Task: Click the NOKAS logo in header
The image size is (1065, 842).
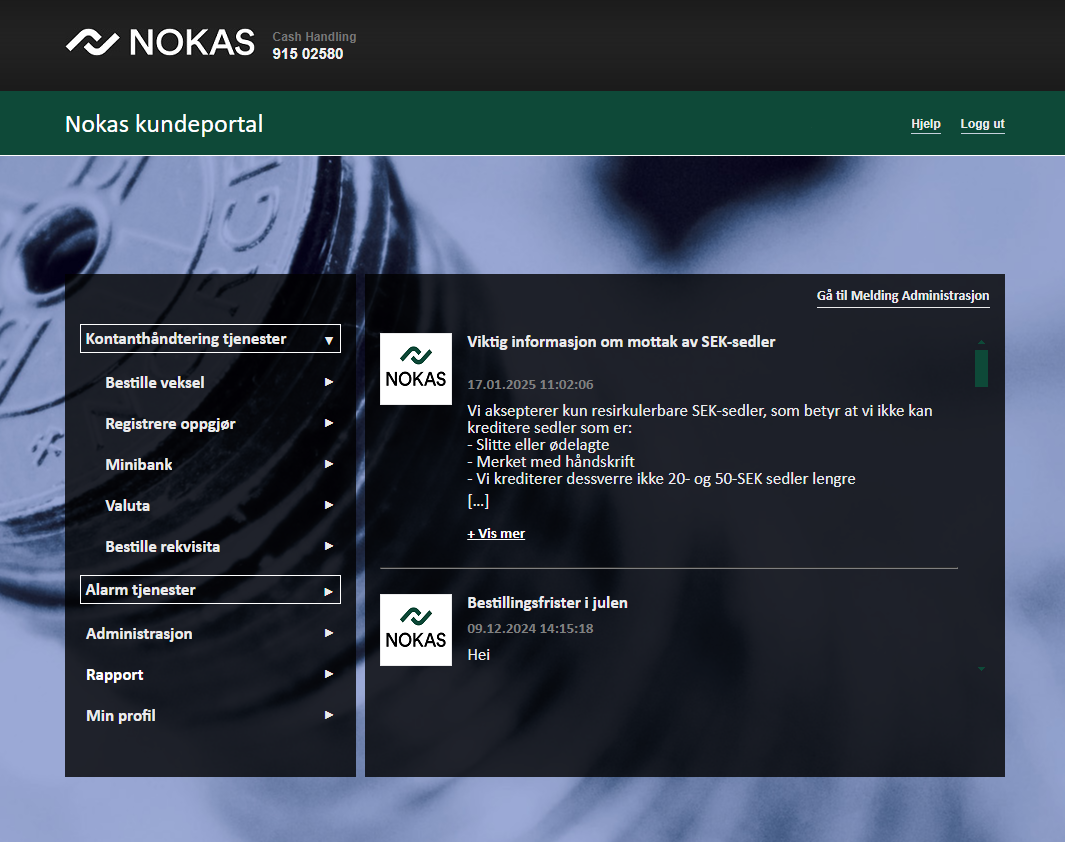Action: (160, 42)
